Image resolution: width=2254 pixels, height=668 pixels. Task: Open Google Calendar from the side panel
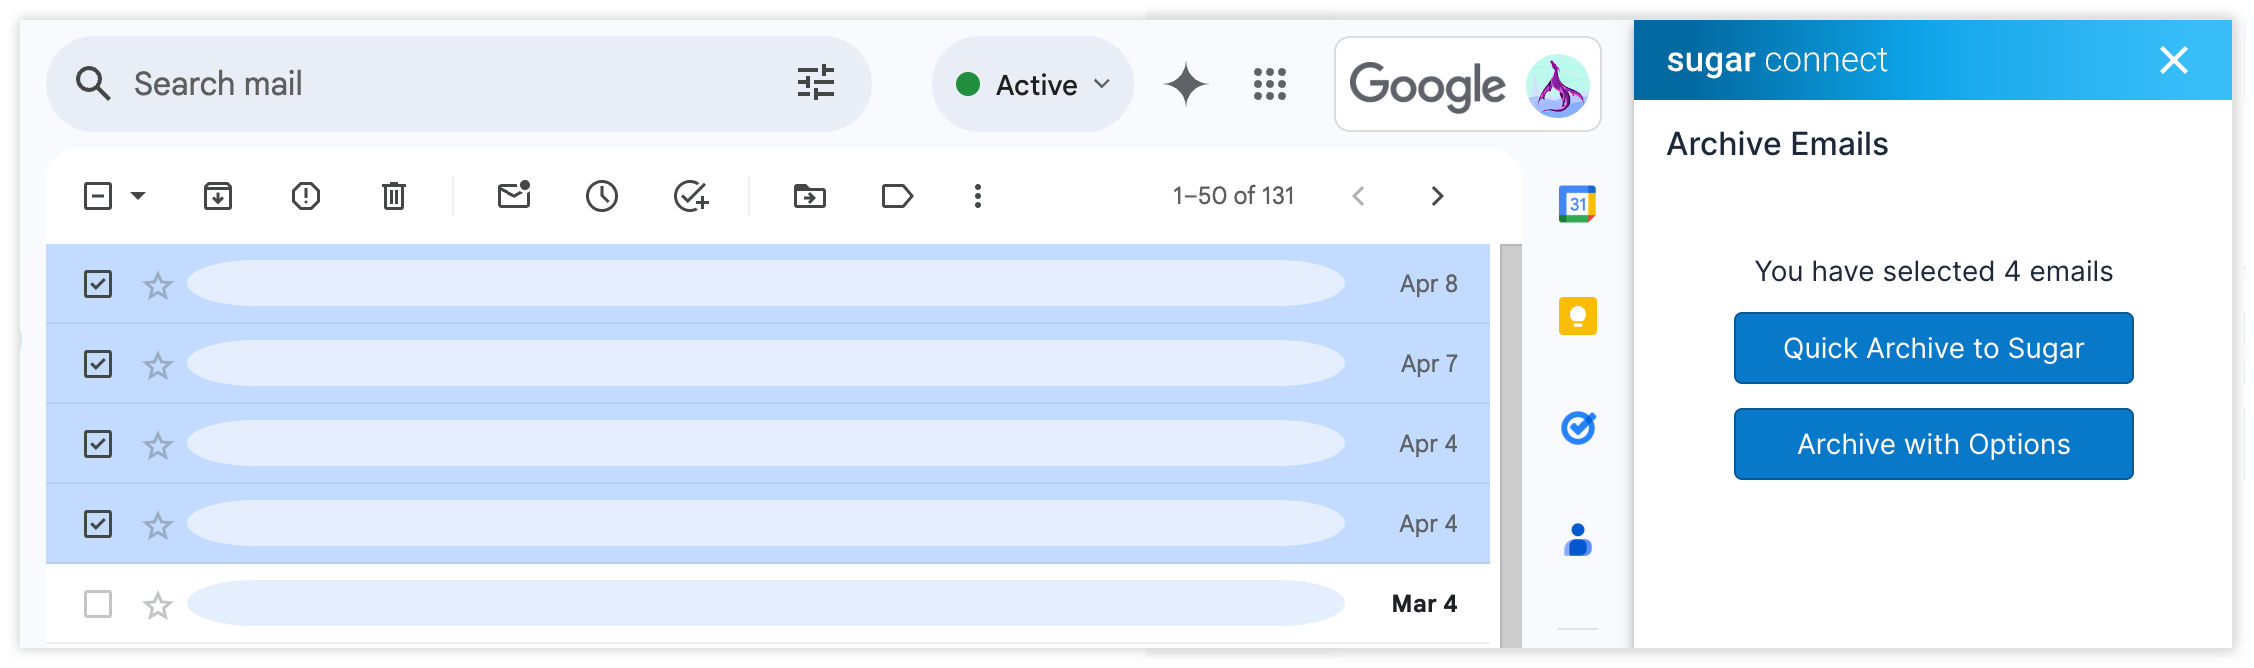pyautogui.click(x=1577, y=204)
